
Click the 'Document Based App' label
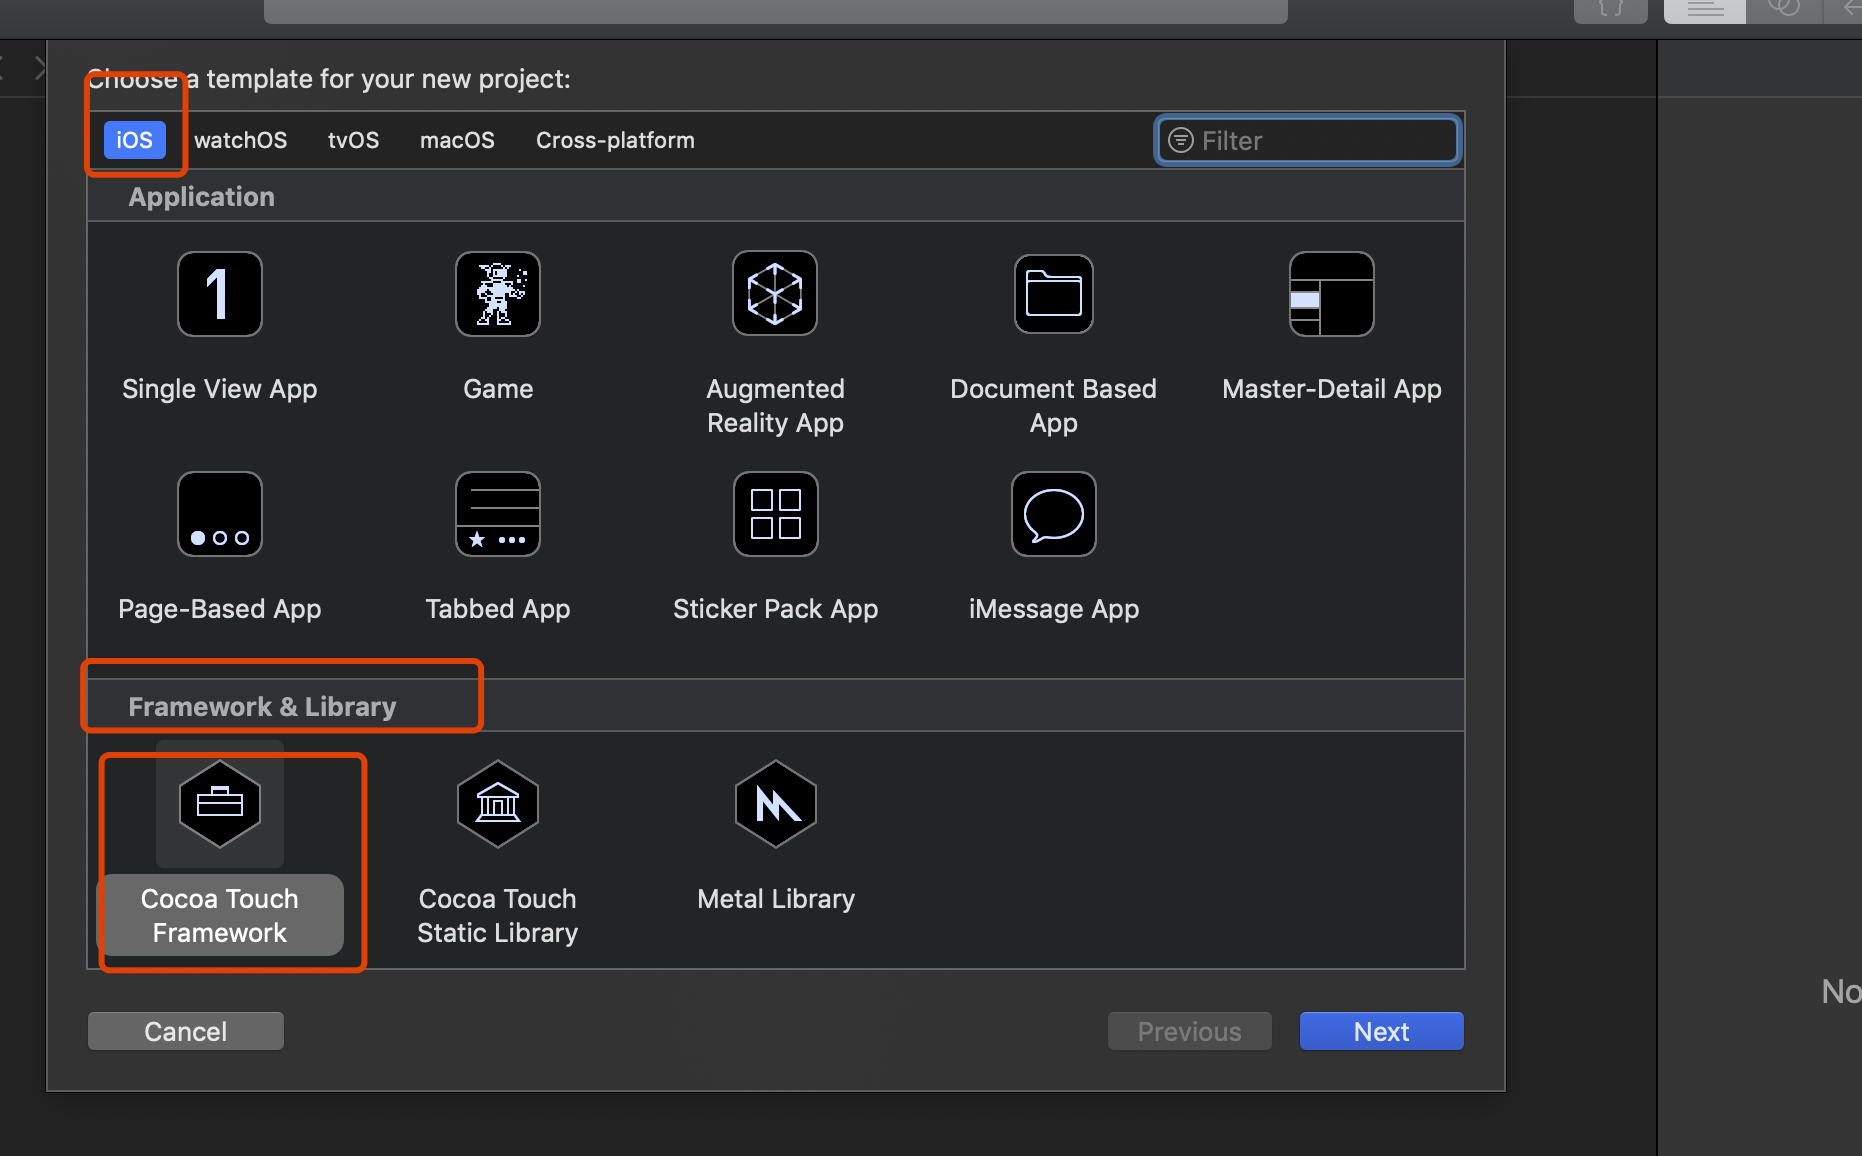click(x=1054, y=406)
